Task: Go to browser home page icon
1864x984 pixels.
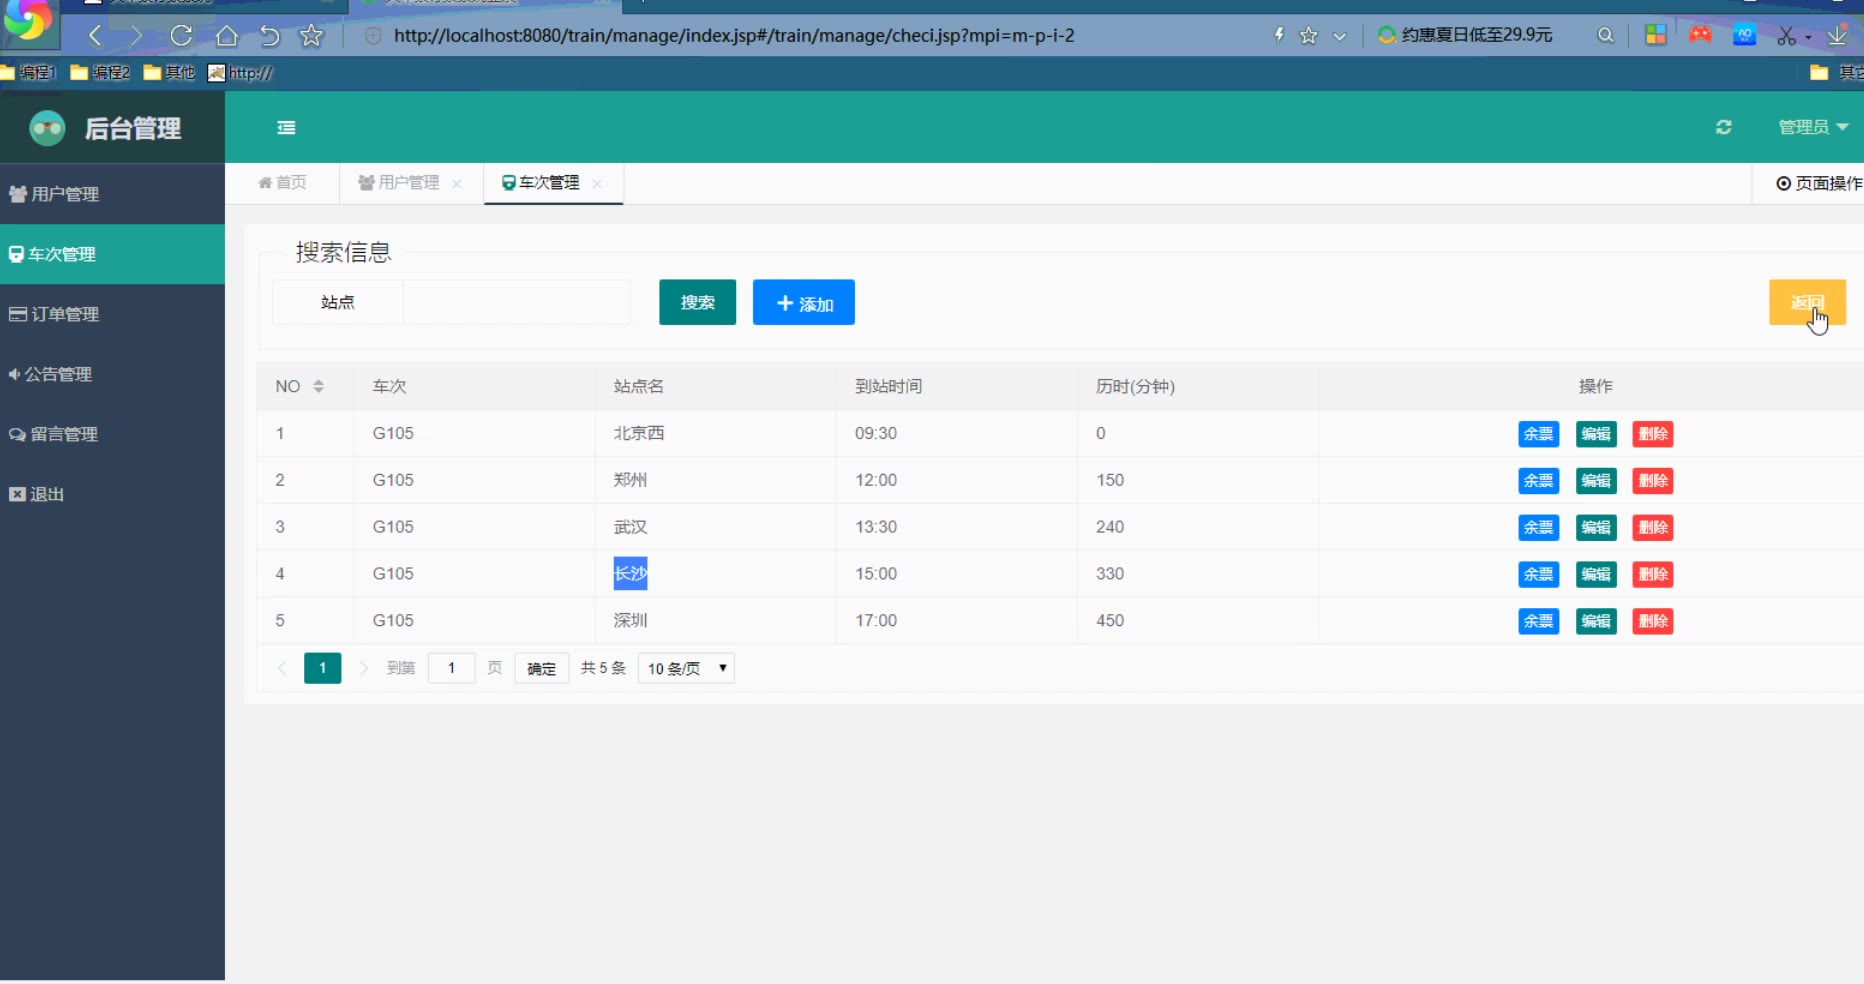Action: click(x=227, y=36)
